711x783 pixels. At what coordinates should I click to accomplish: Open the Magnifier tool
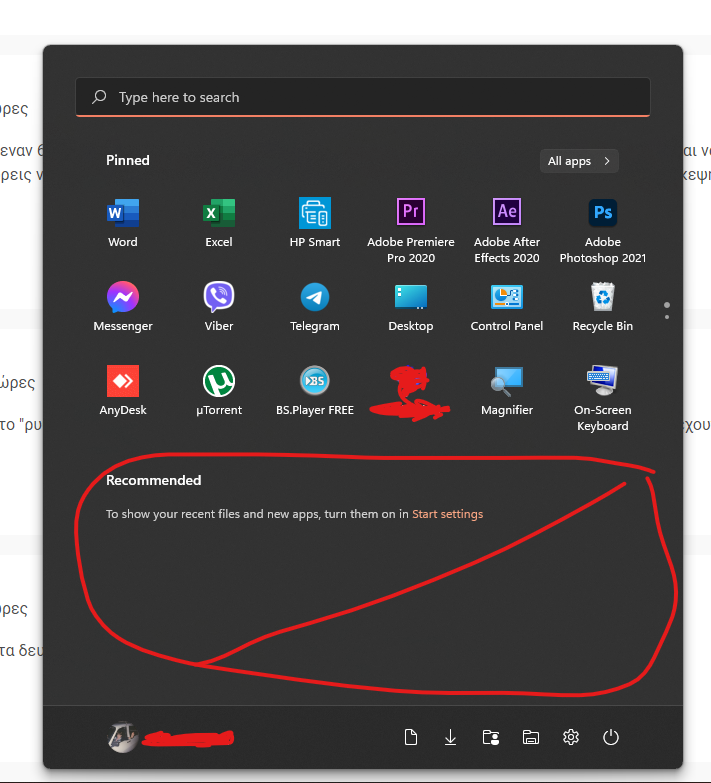coord(507,391)
